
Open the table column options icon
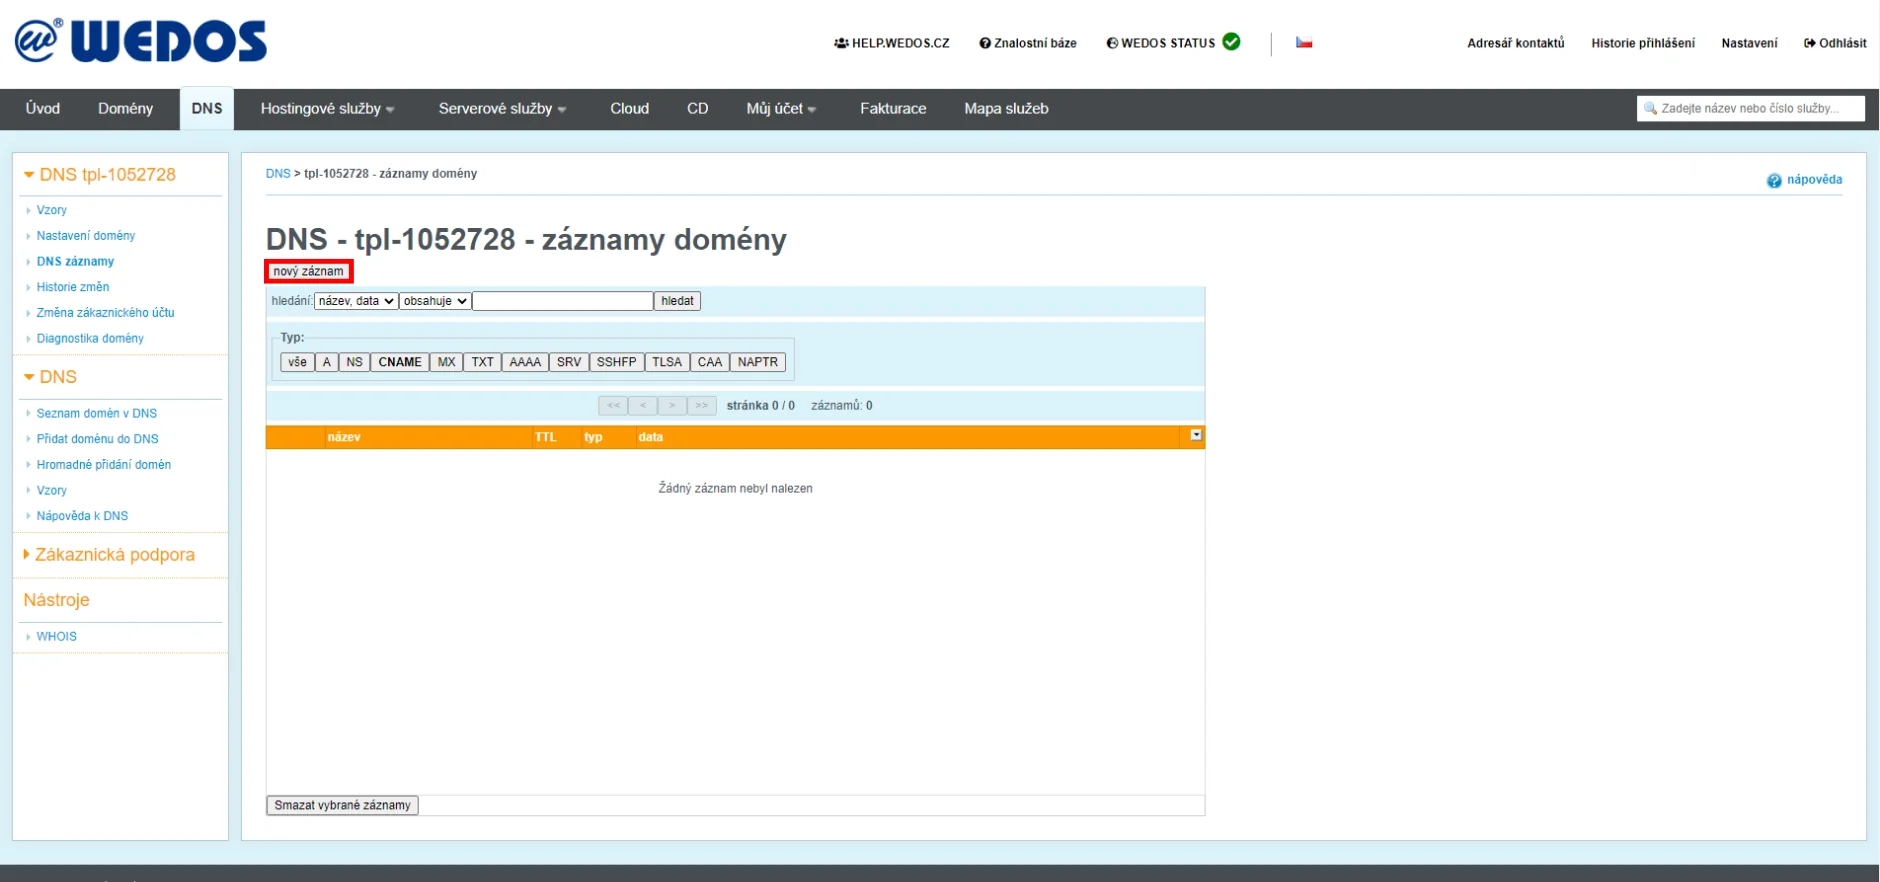tap(1195, 436)
